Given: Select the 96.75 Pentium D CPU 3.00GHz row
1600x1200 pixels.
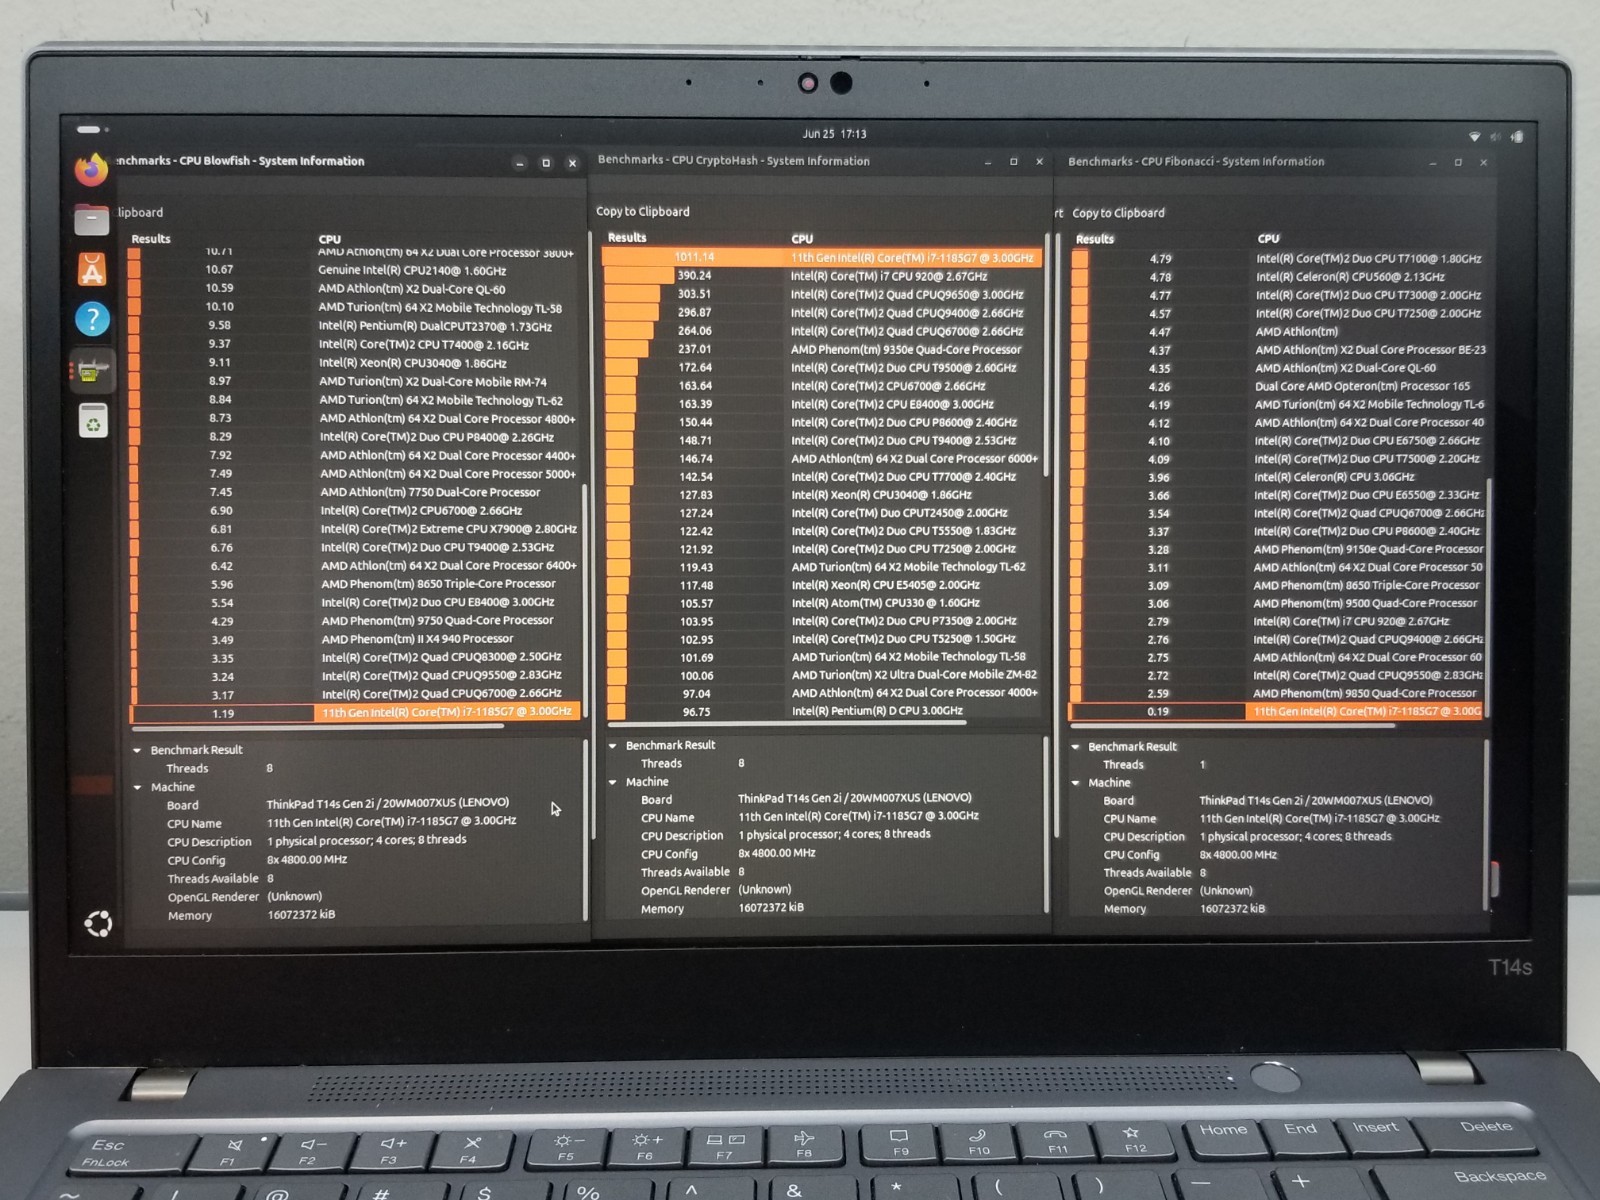Looking at the screenshot, I should (x=822, y=711).
